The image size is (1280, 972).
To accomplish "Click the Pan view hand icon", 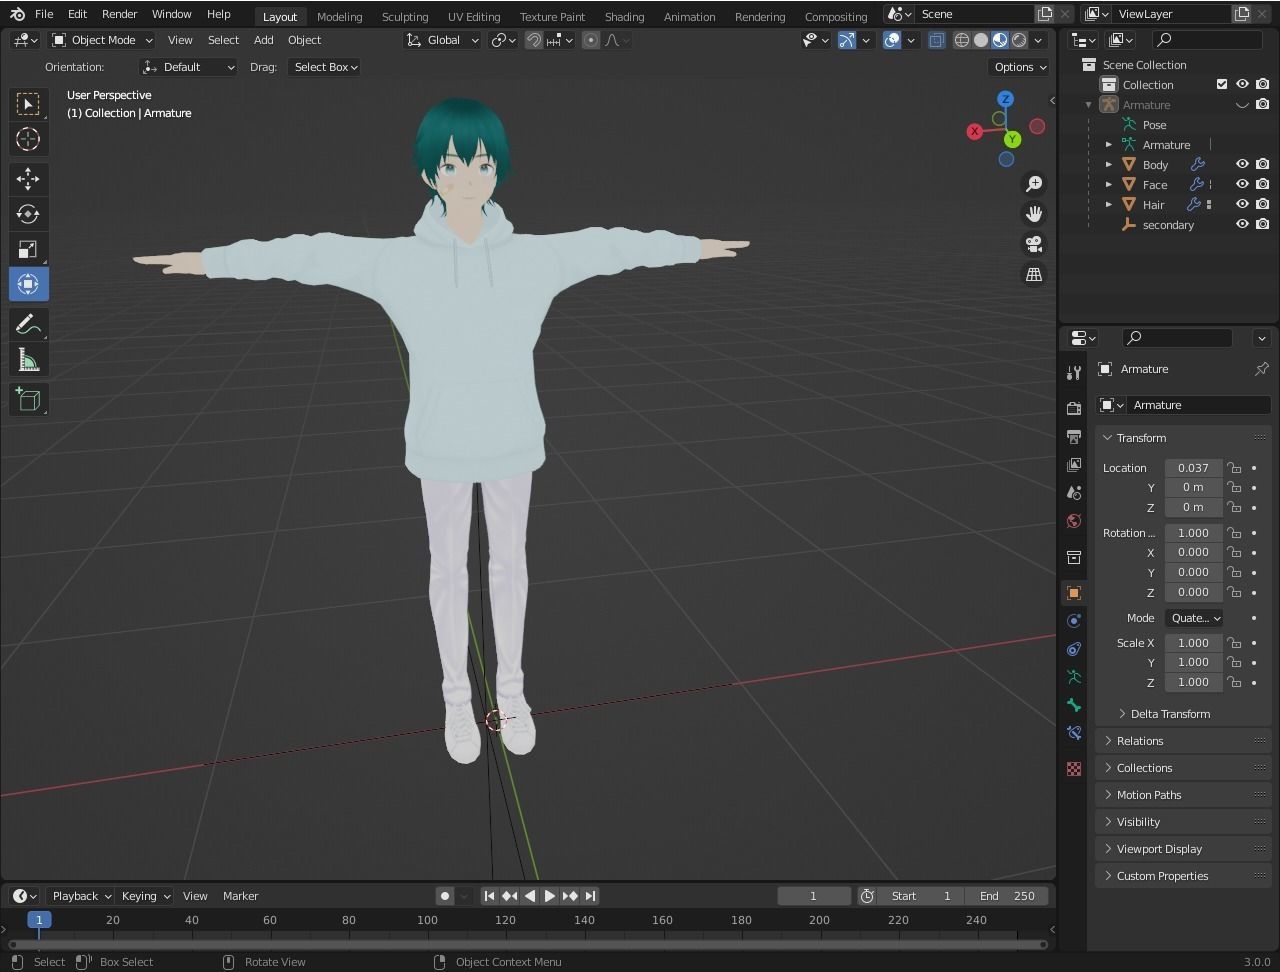I will tap(1034, 214).
